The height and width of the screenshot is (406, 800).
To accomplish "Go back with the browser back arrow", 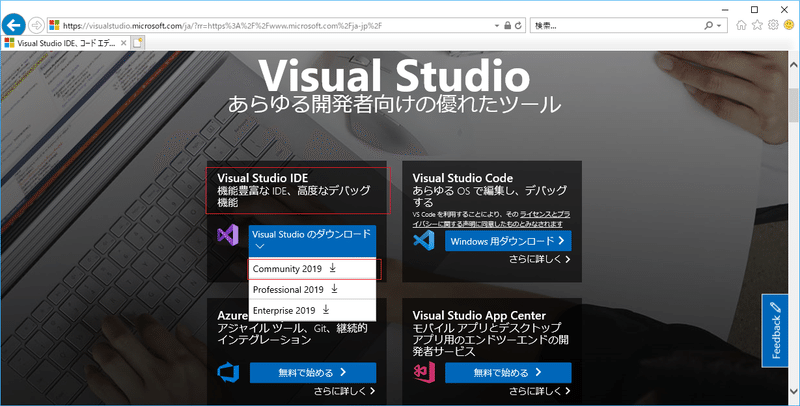I will coord(14,24).
